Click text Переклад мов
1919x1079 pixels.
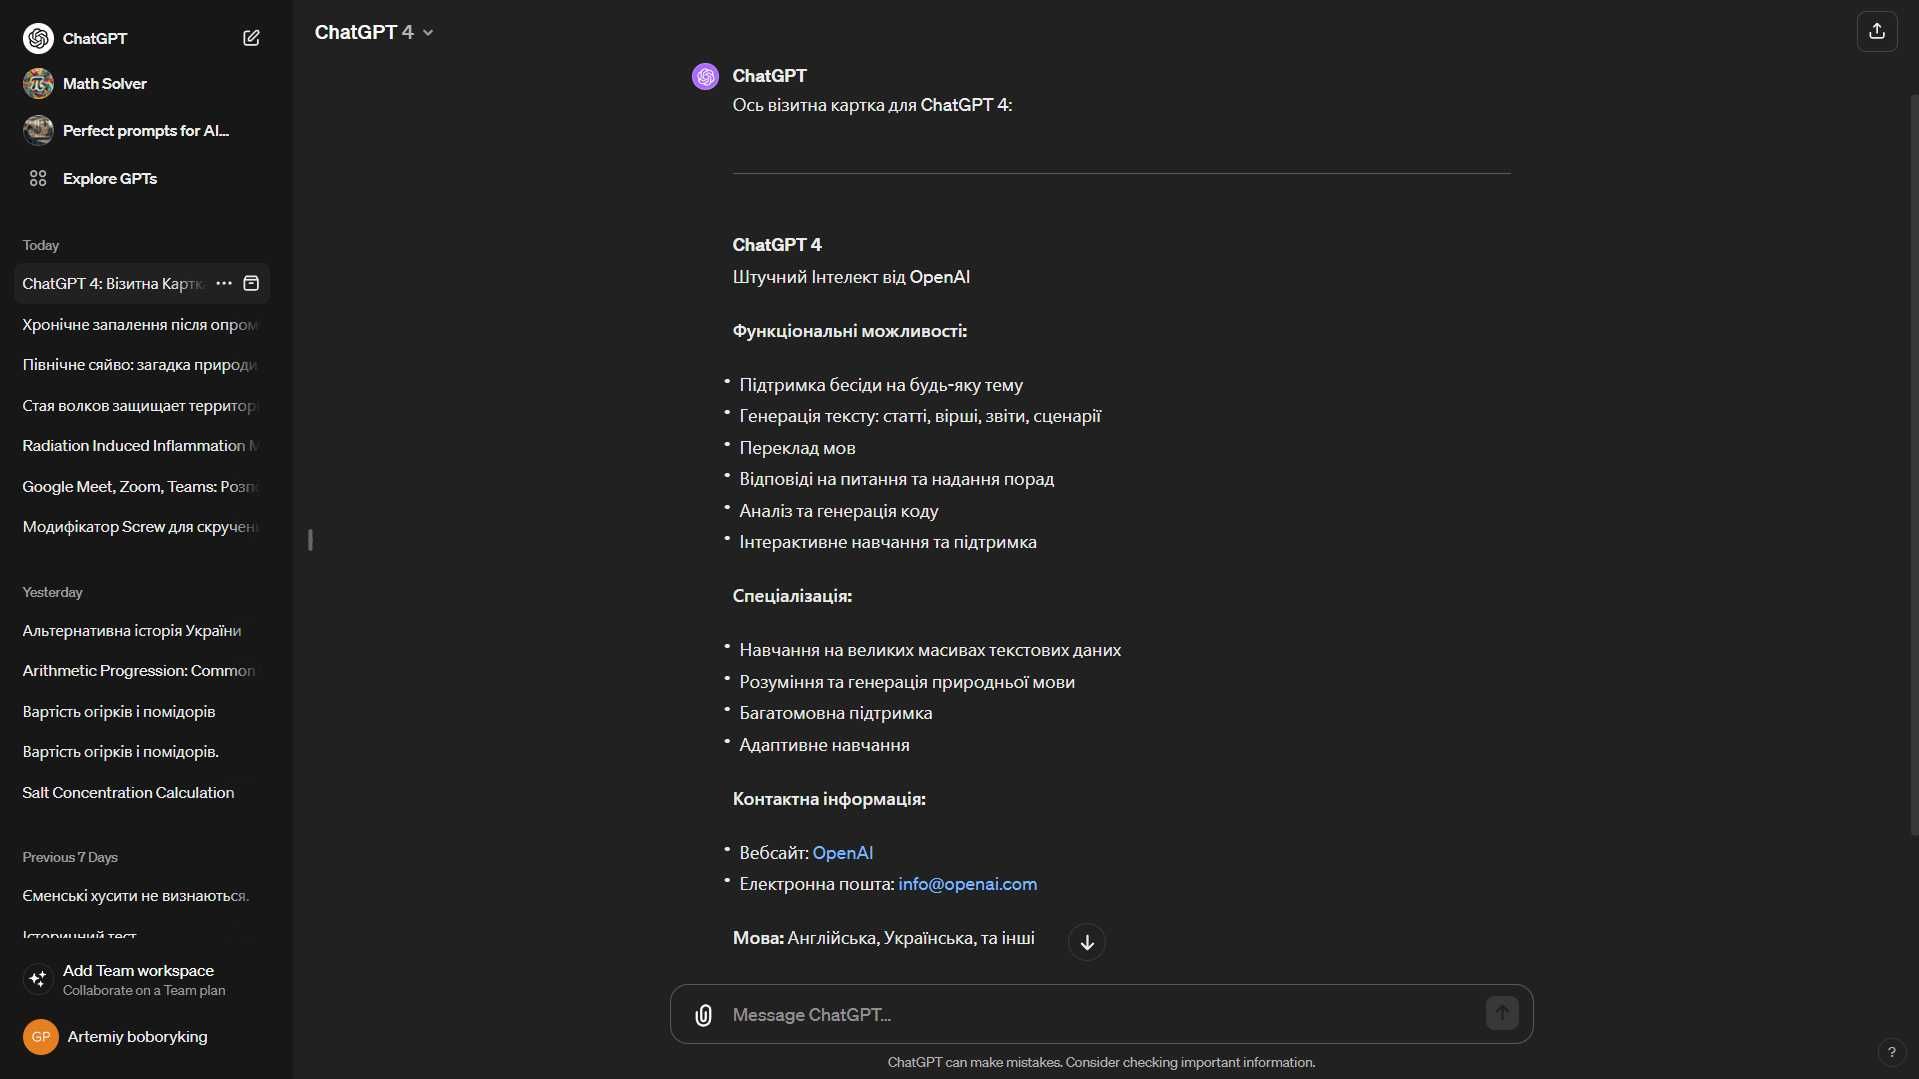click(797, 448)
